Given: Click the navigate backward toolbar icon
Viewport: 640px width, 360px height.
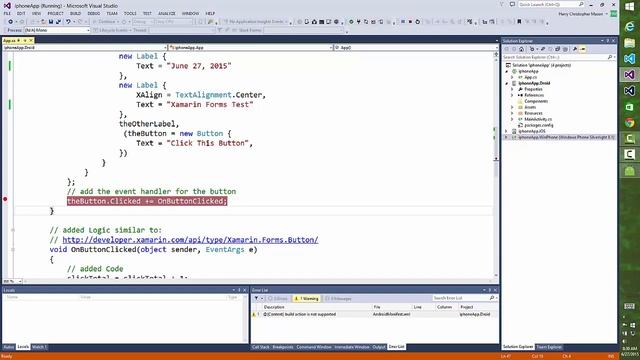Looking at the screenshot, I should (x=11, y=22).
